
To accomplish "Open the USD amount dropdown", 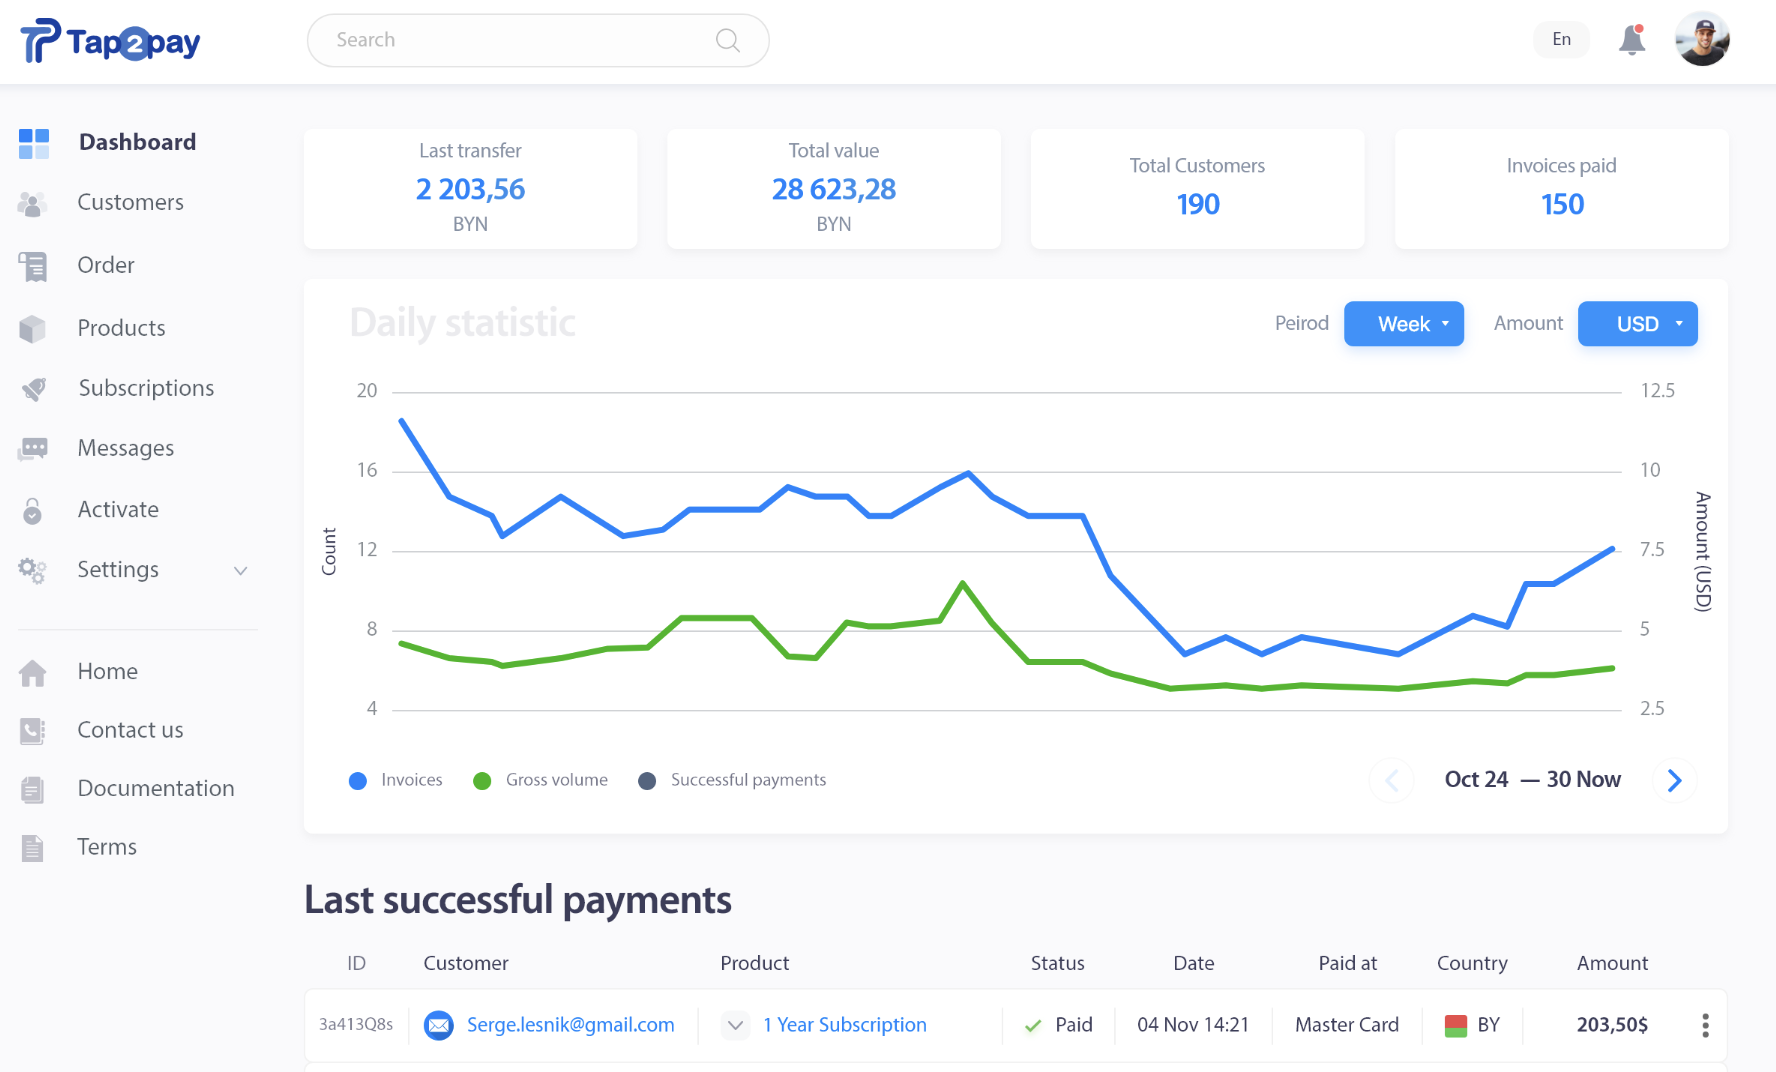I will pyautogui.click(x=1638, y=324).
